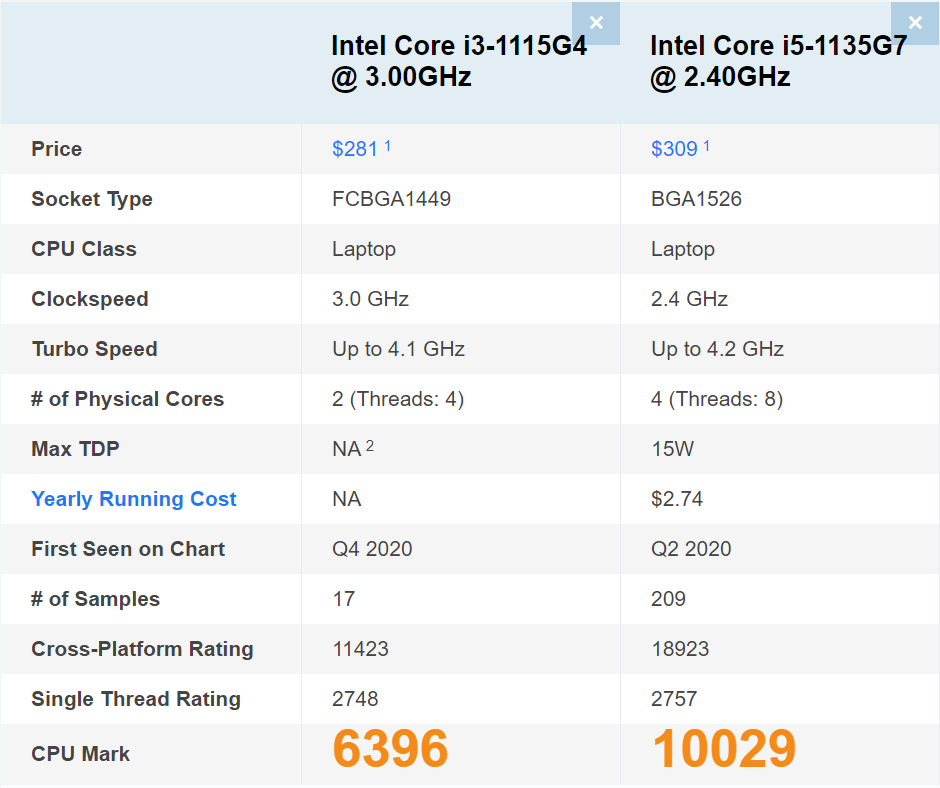Select the 4 (Threads: 8) cores cell
The width and height of the screenshot is (940, 788).
coord(717,399)
